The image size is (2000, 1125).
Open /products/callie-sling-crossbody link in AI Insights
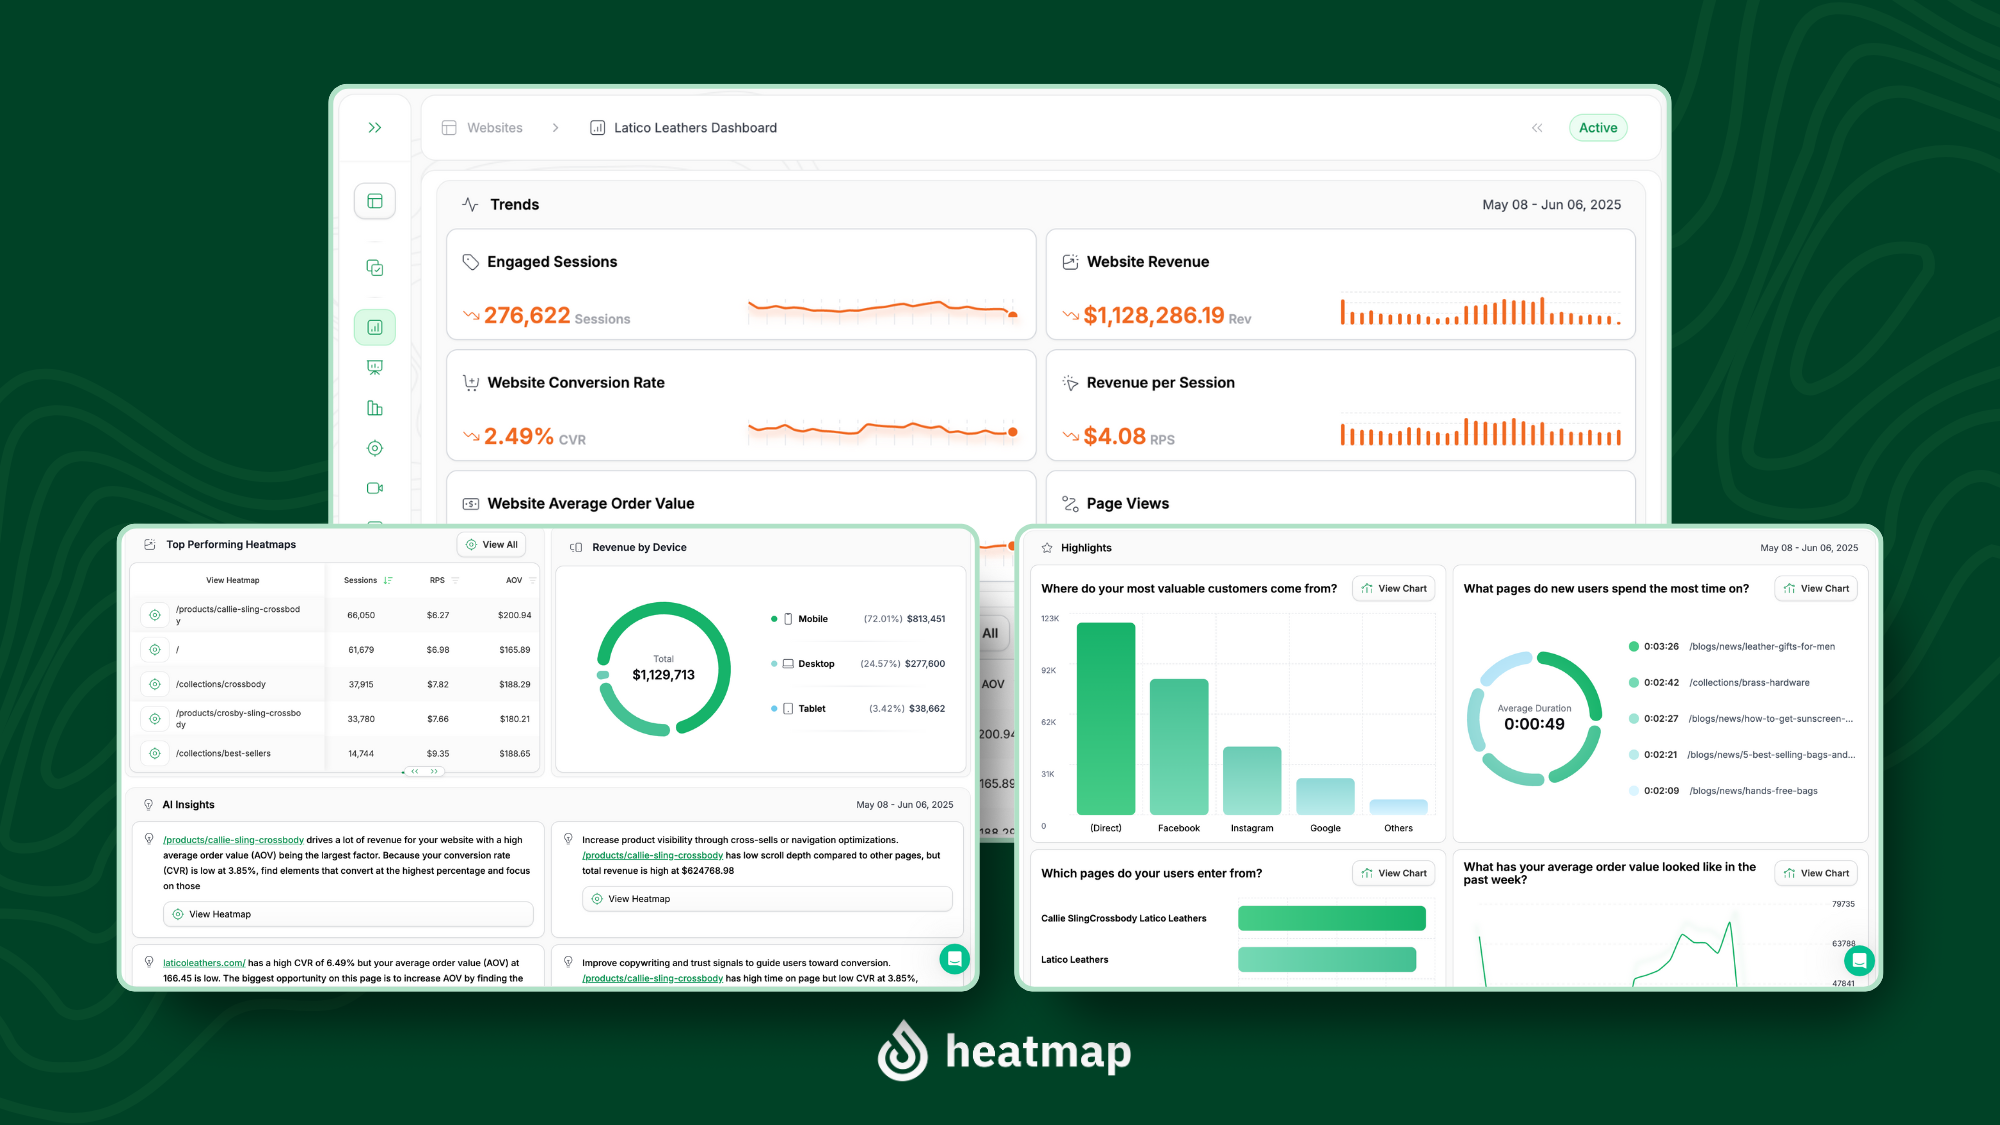pyautogui.click(x=233, y=840)
